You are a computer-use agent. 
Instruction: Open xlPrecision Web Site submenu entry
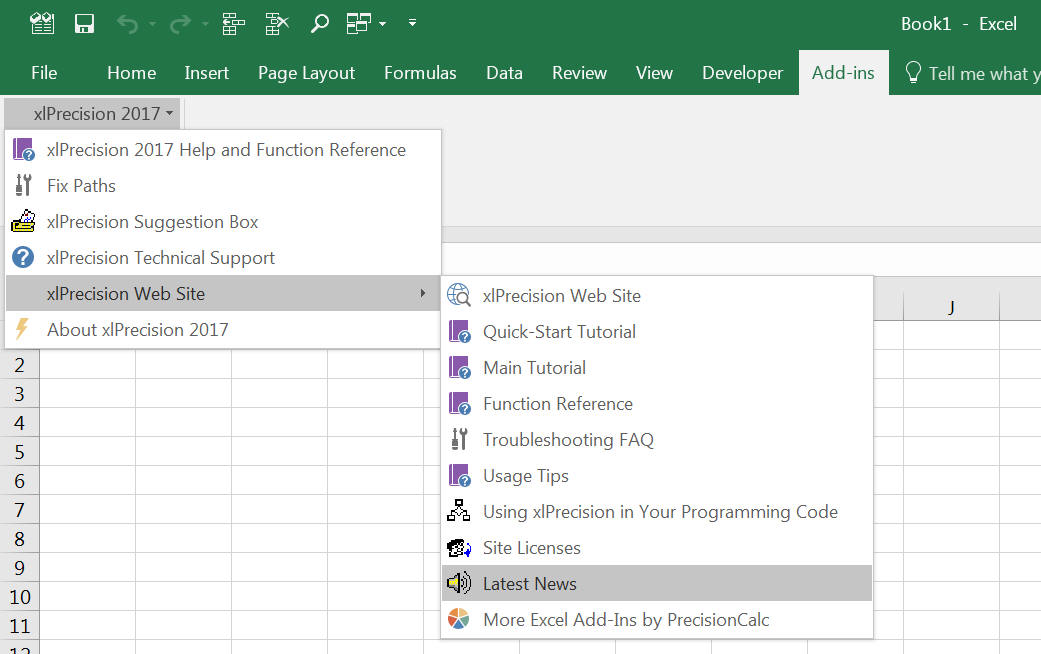(657, 295)
